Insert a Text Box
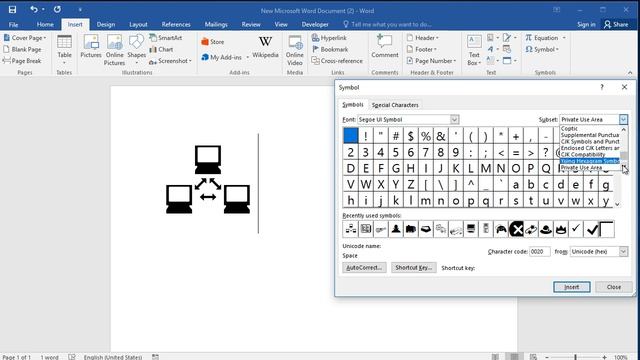 tap(474, 50)
